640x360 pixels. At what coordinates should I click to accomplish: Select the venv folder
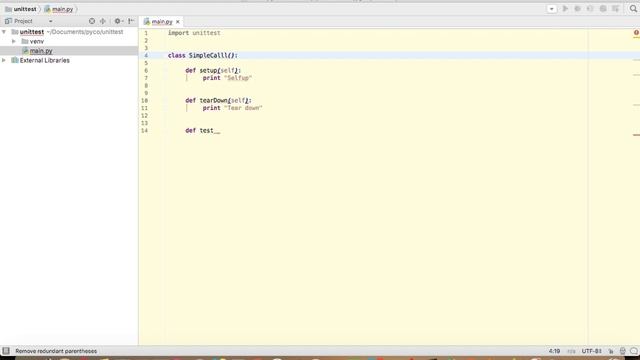pyautogui.click(x=37, y=41)
